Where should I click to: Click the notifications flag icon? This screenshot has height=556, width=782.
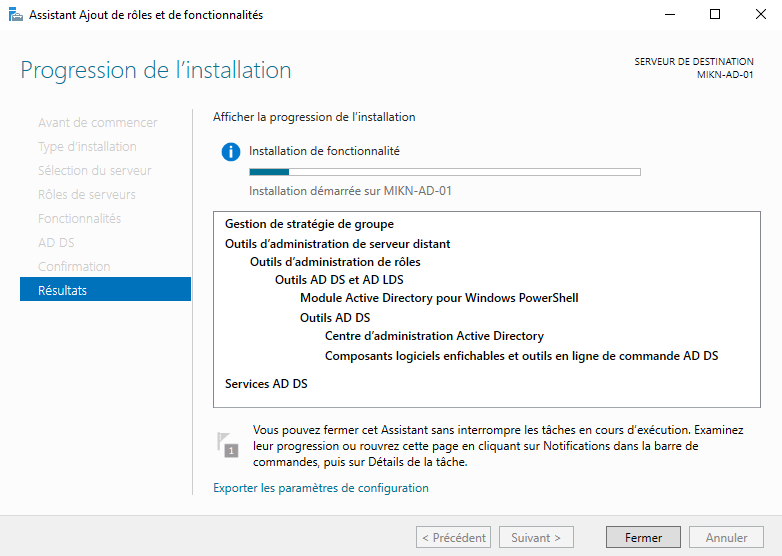(x=227, y=445)
